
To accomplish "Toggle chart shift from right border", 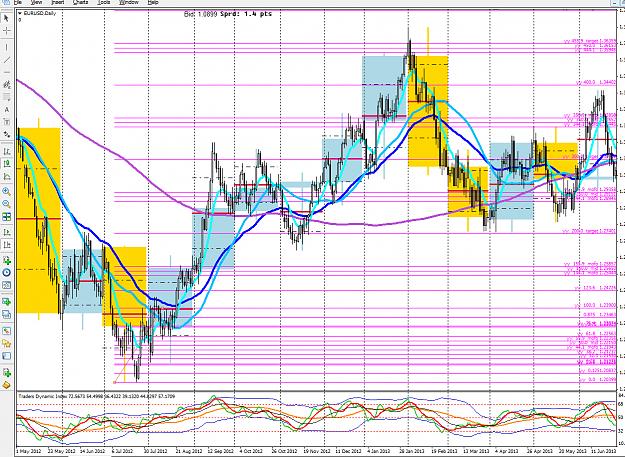I will tap(6, 245).
